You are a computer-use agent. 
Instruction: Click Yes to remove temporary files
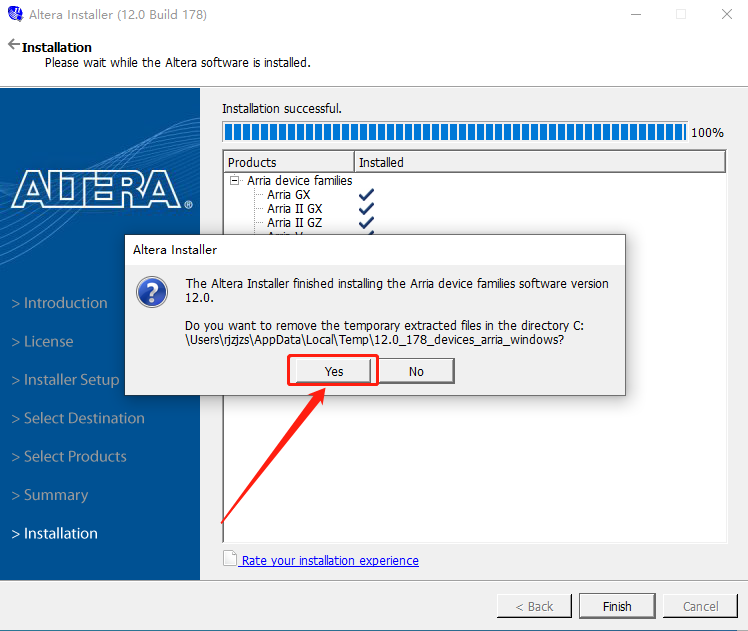[333, 371]
